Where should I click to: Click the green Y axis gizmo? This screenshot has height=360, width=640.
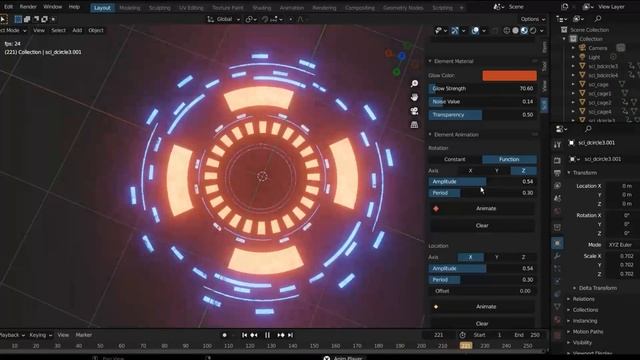[396, 72]
